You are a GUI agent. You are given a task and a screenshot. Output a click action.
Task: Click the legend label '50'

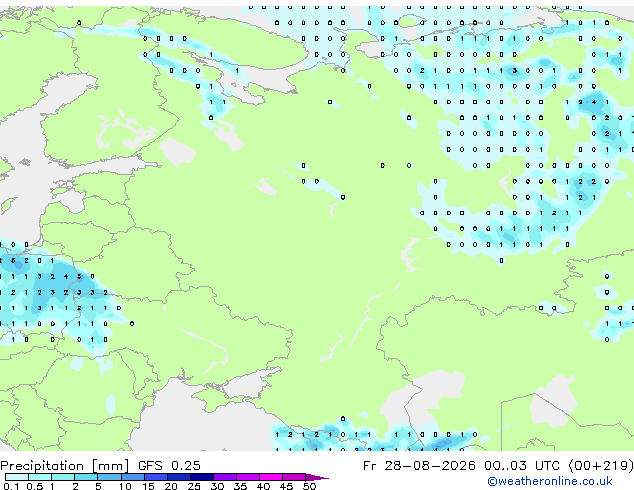click(309, 486)
